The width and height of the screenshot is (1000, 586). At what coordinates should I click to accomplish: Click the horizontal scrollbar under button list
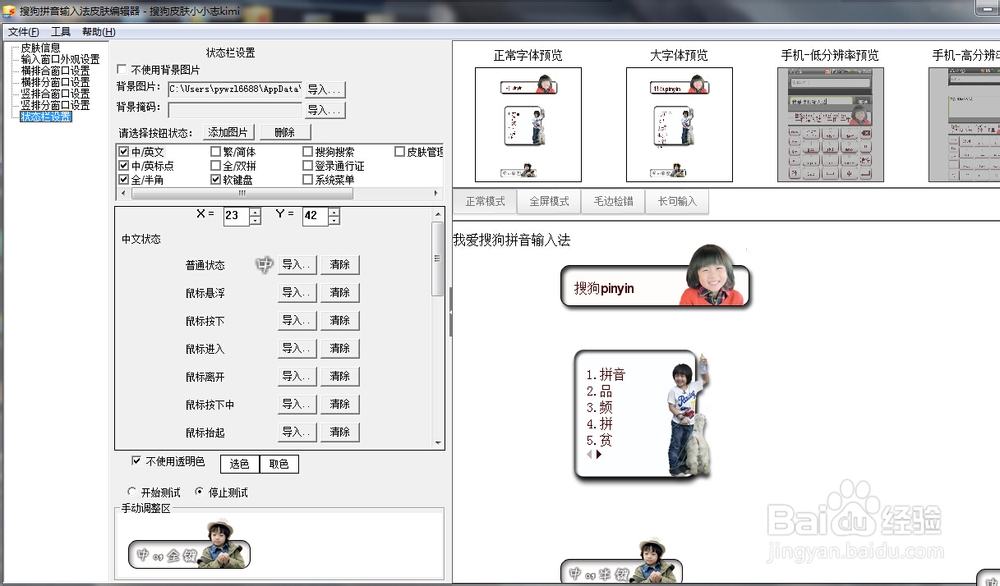tap(242, 193)
